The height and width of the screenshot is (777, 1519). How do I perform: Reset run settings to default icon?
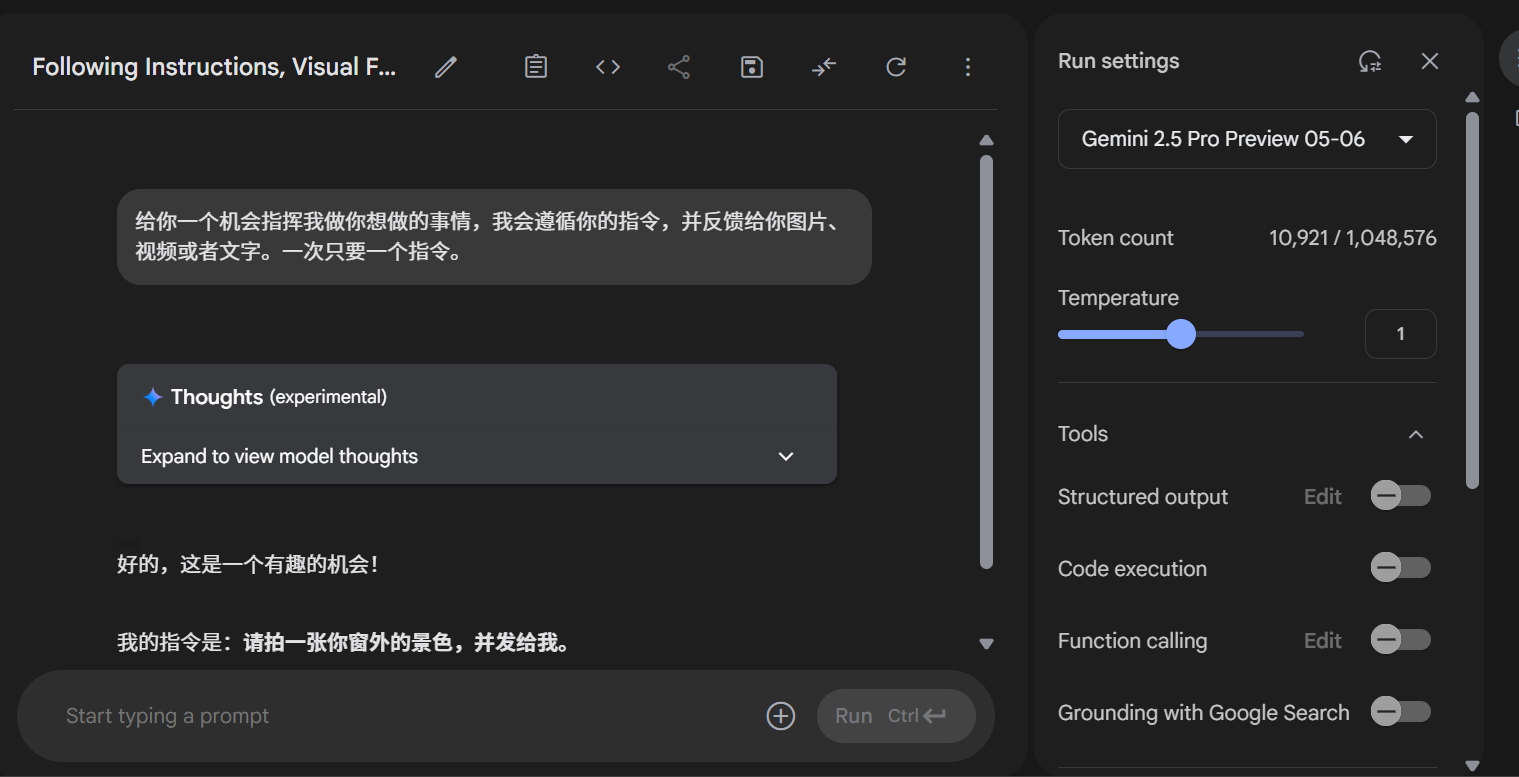tap(1370, 61)
